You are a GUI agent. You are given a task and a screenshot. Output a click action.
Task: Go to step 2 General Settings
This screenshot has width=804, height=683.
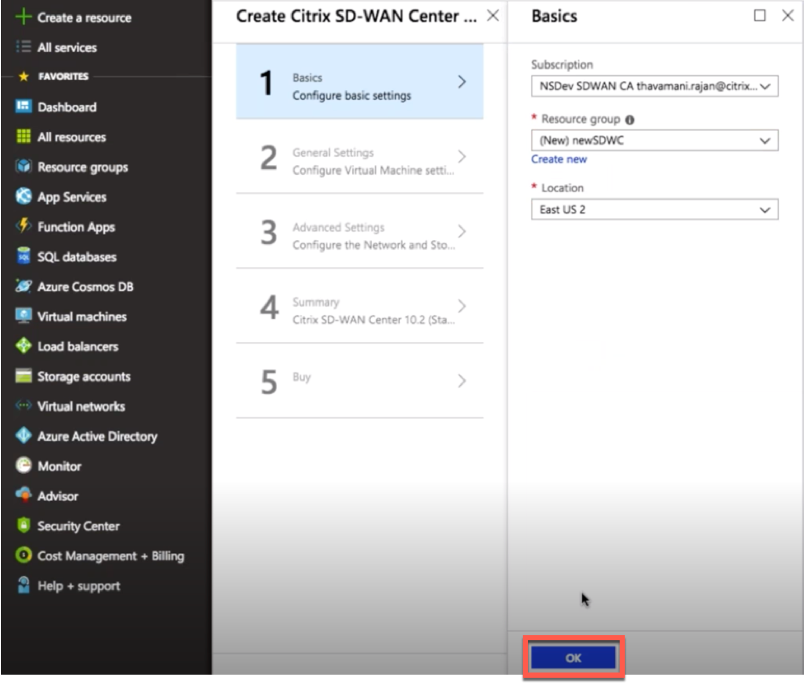click(359, 157)
